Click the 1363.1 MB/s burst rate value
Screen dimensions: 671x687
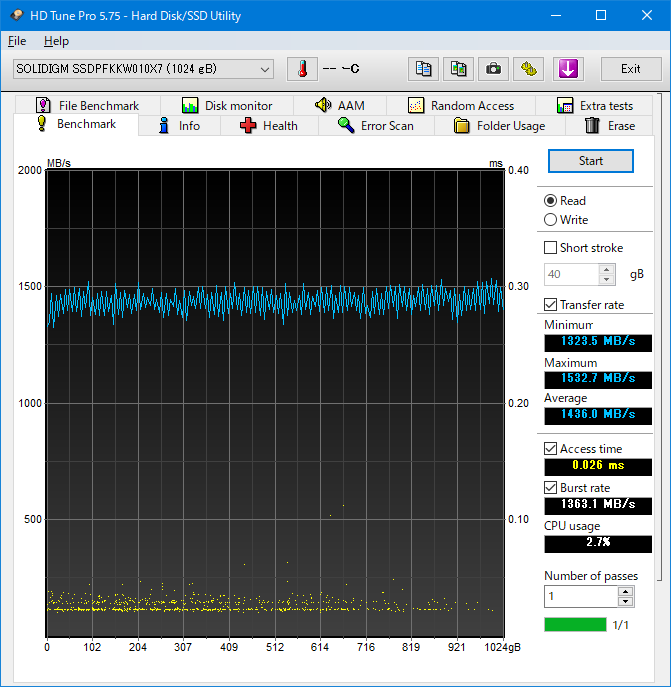pos(598,504)
